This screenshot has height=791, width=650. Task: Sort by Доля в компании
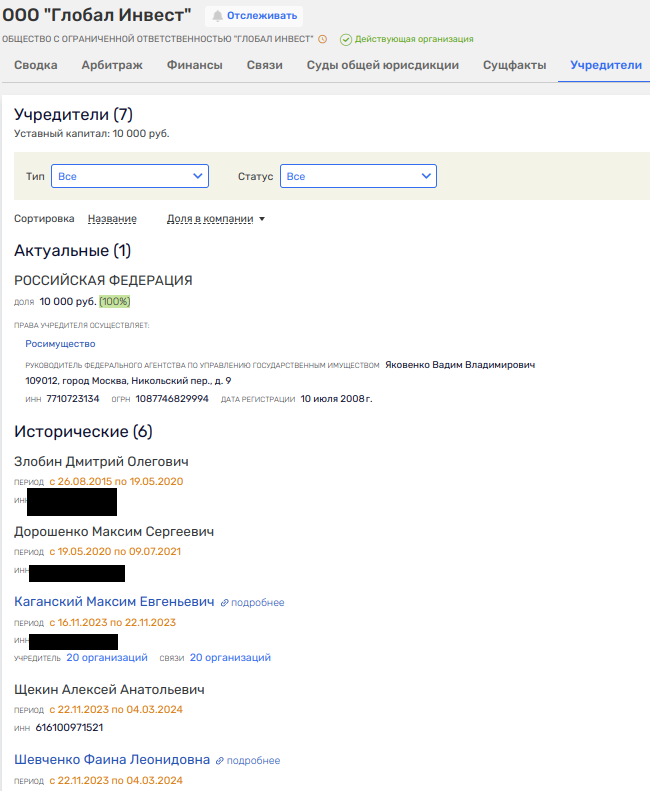point(210,219)
